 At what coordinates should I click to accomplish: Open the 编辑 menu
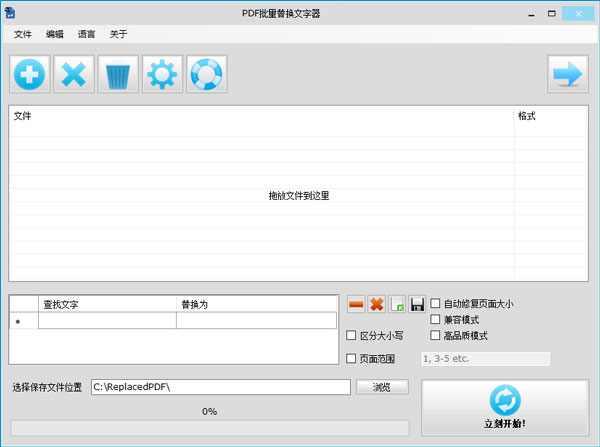pos(55,34)
